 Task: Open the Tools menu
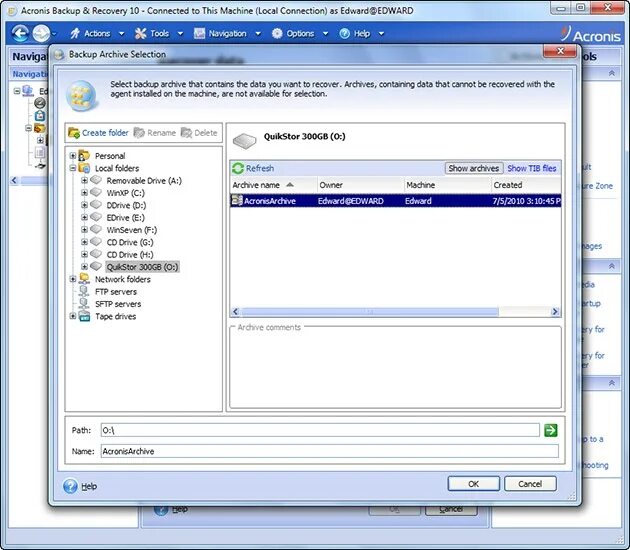(x=160, y=34)
